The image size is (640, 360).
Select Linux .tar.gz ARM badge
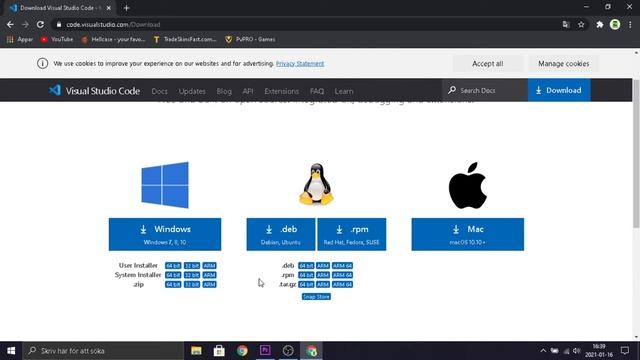[323, 284]
